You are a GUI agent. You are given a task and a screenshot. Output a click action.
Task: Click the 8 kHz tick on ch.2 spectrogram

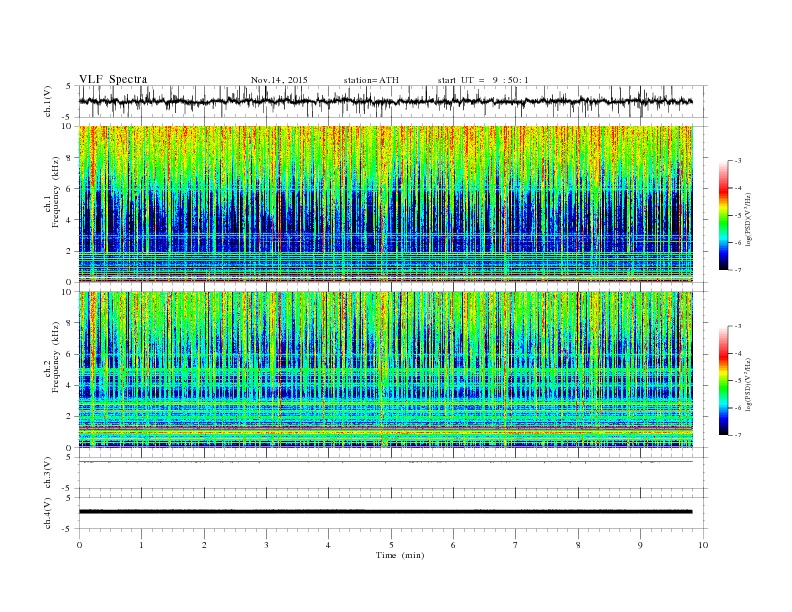[x=70, y=323]
